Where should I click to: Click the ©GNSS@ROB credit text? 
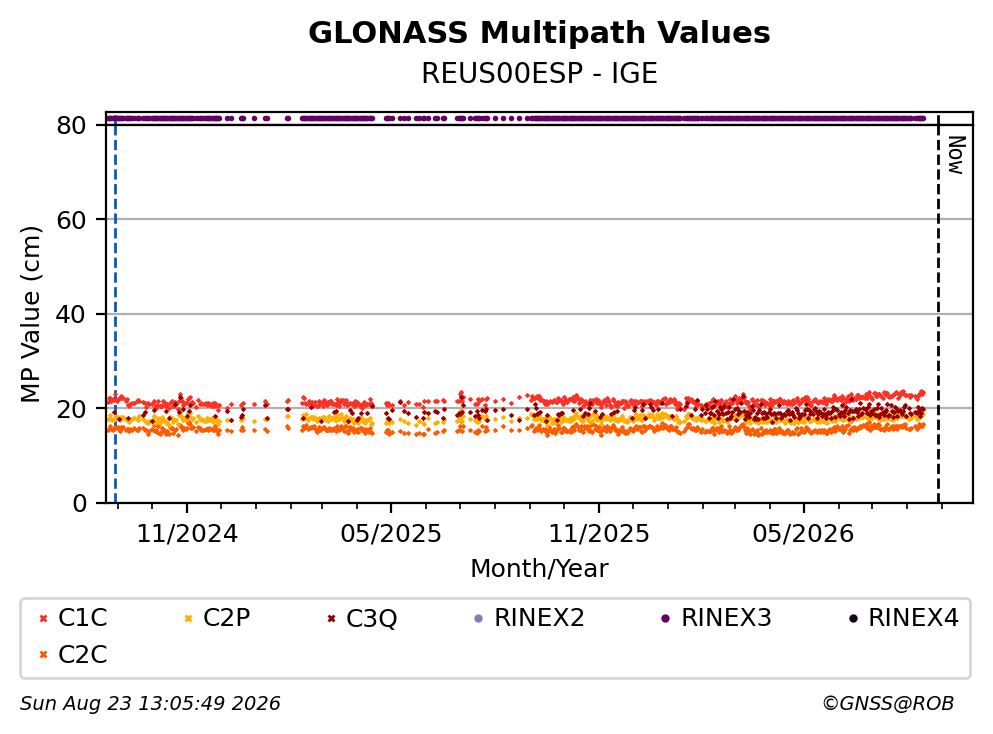[x=888, y=704]
